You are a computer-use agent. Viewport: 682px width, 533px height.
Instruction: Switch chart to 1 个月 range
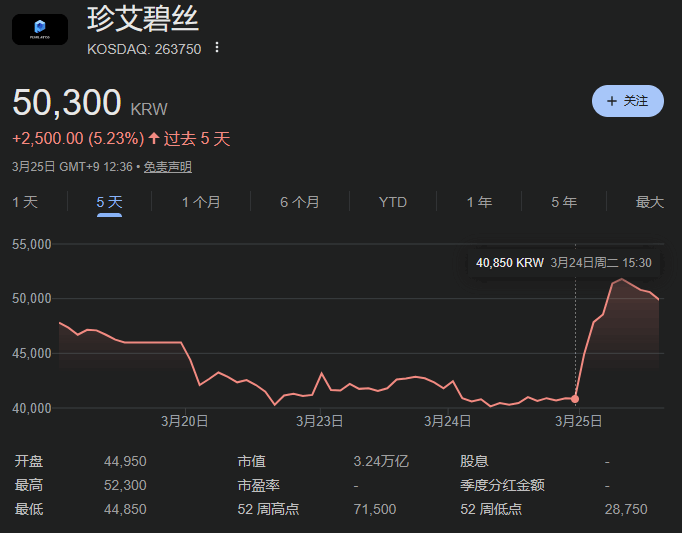tap(201, 202)
